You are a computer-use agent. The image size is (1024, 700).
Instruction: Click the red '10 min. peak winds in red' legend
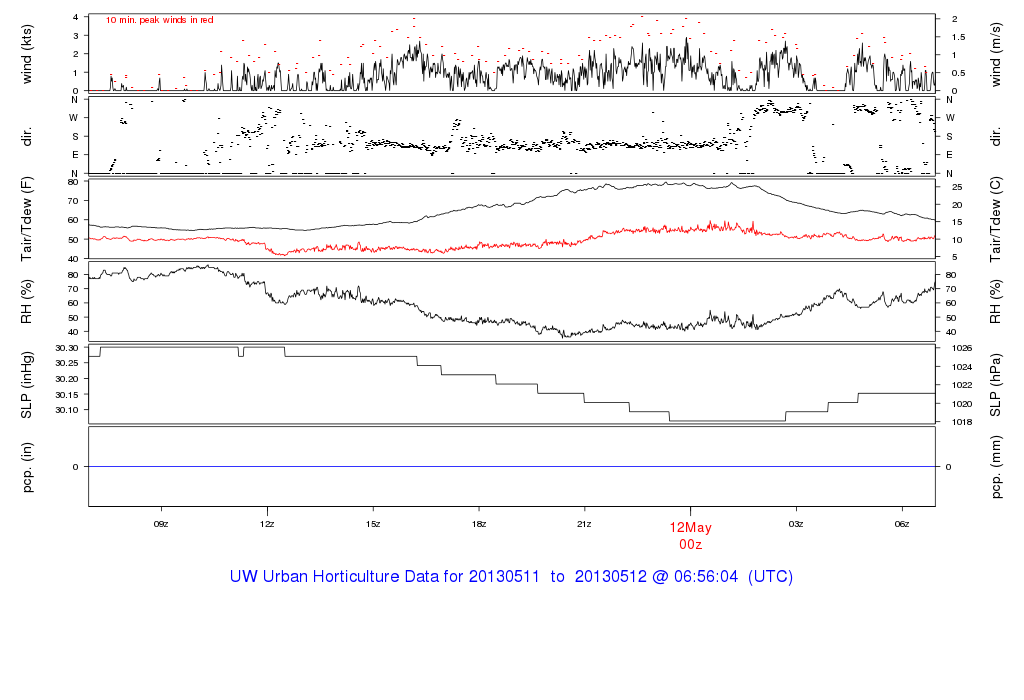point(160,20)
